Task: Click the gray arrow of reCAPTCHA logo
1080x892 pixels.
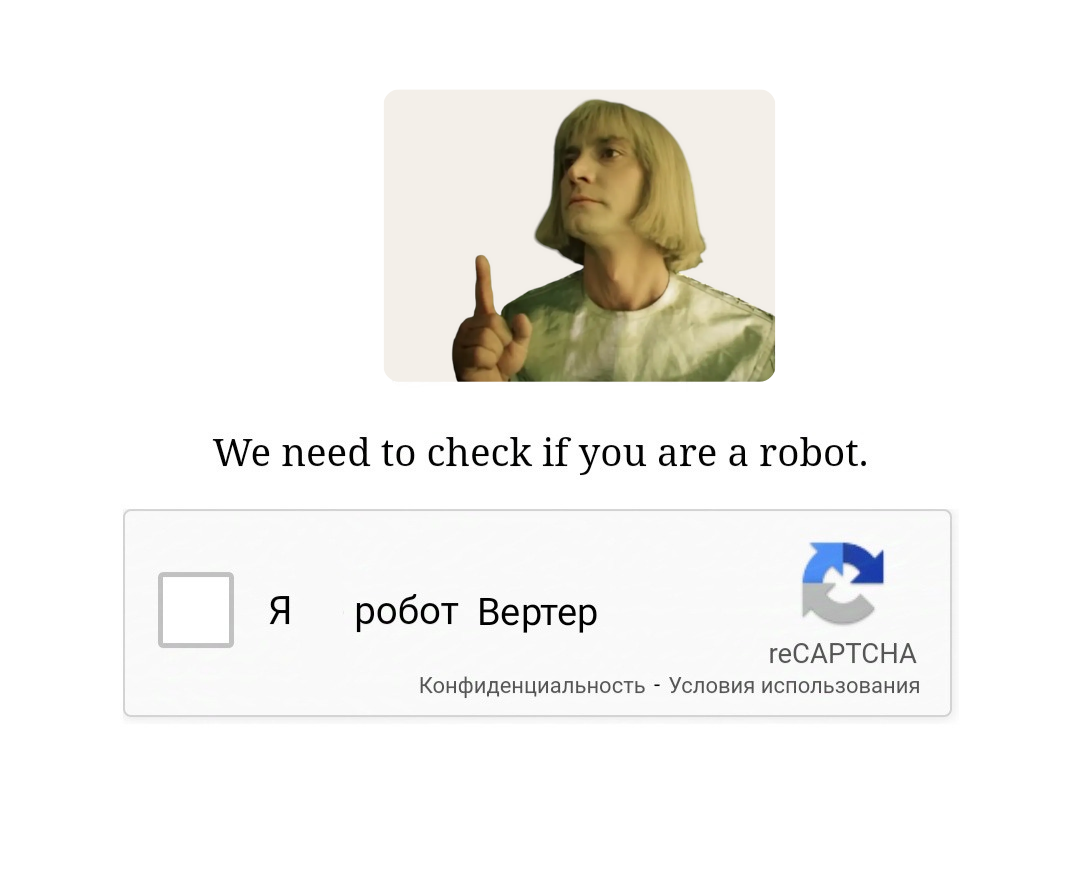Action: click(835, 603)
